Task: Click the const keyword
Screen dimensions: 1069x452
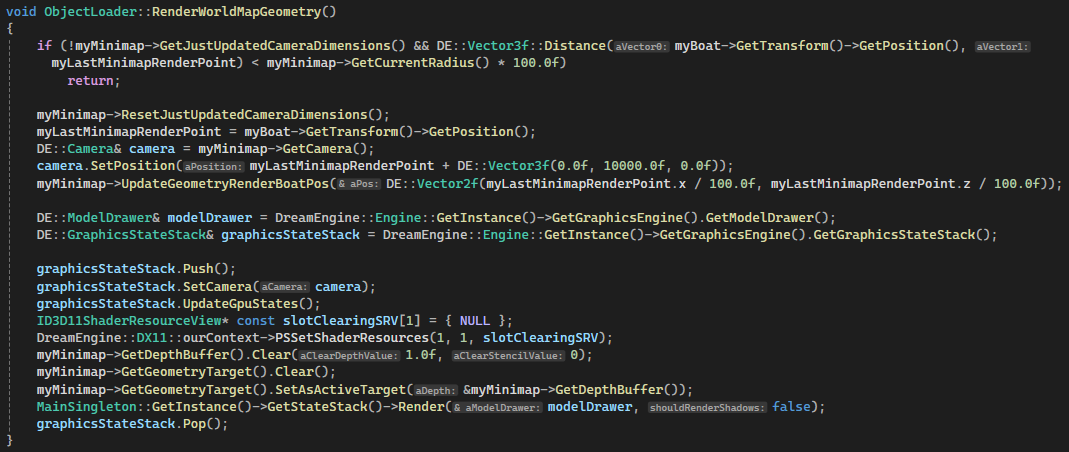Action: point(256,320)
